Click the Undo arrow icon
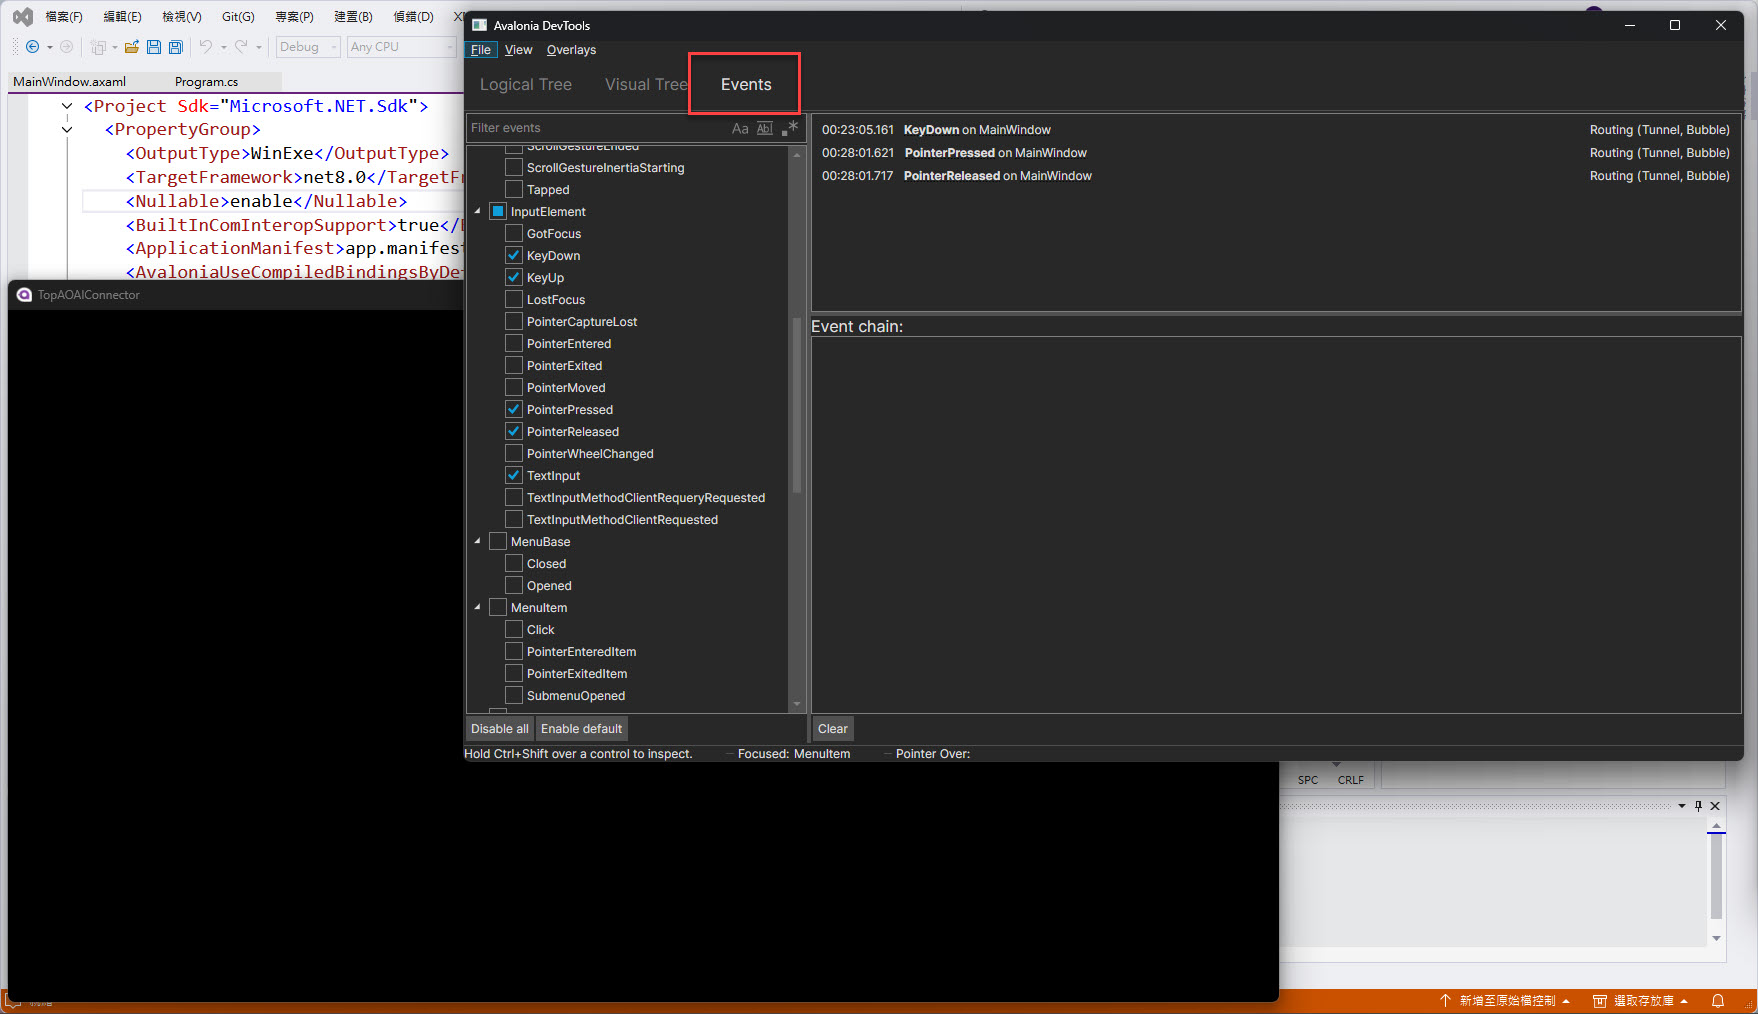Screen dimensions: 1758x1014 (x=206, y=47)
